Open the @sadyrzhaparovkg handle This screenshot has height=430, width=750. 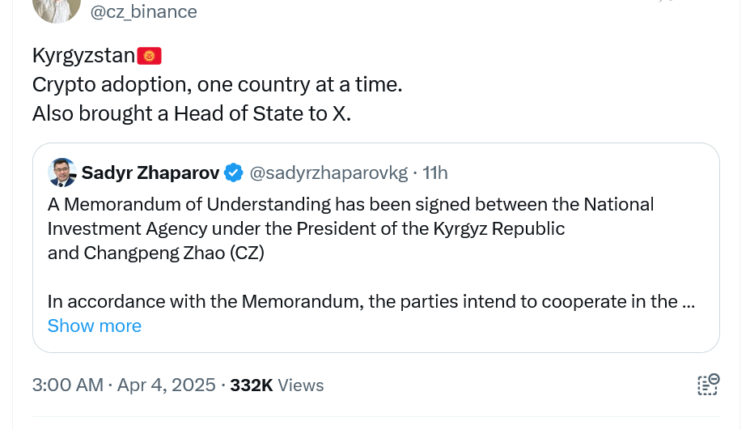coord(328,173)
